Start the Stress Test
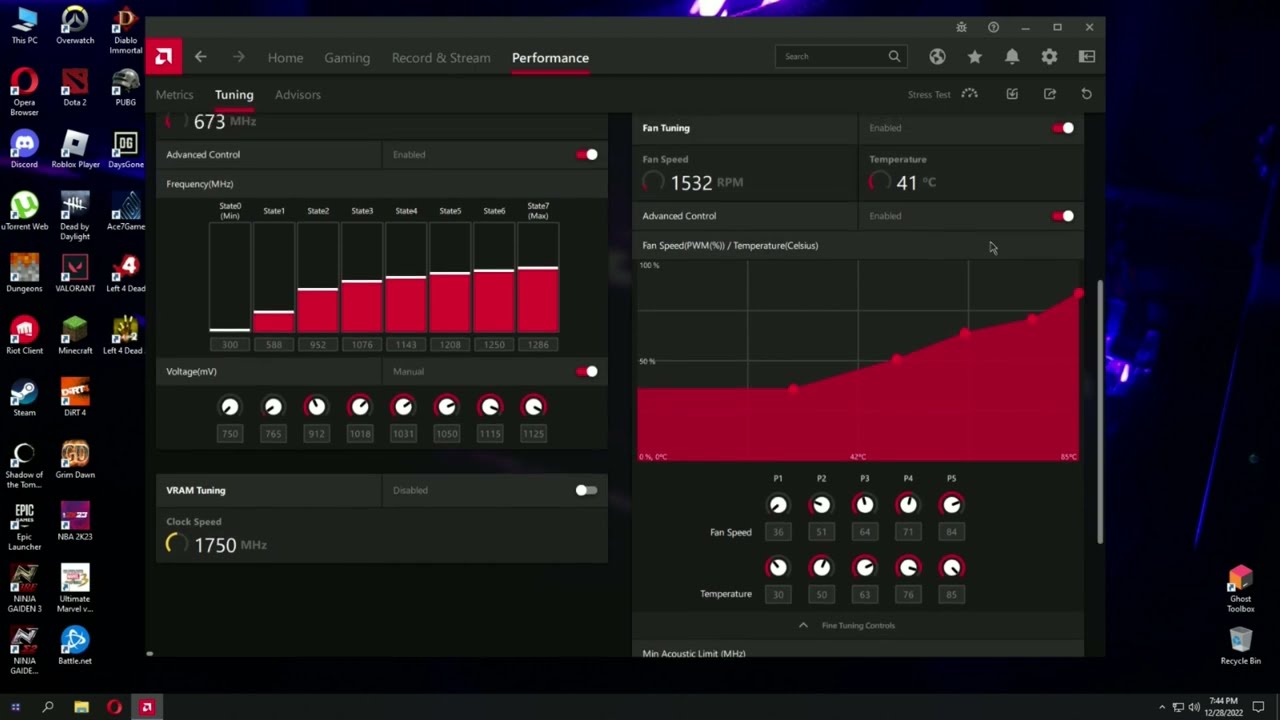The width and height of the screenshot is (1280, 720). (x=943, y=94)
